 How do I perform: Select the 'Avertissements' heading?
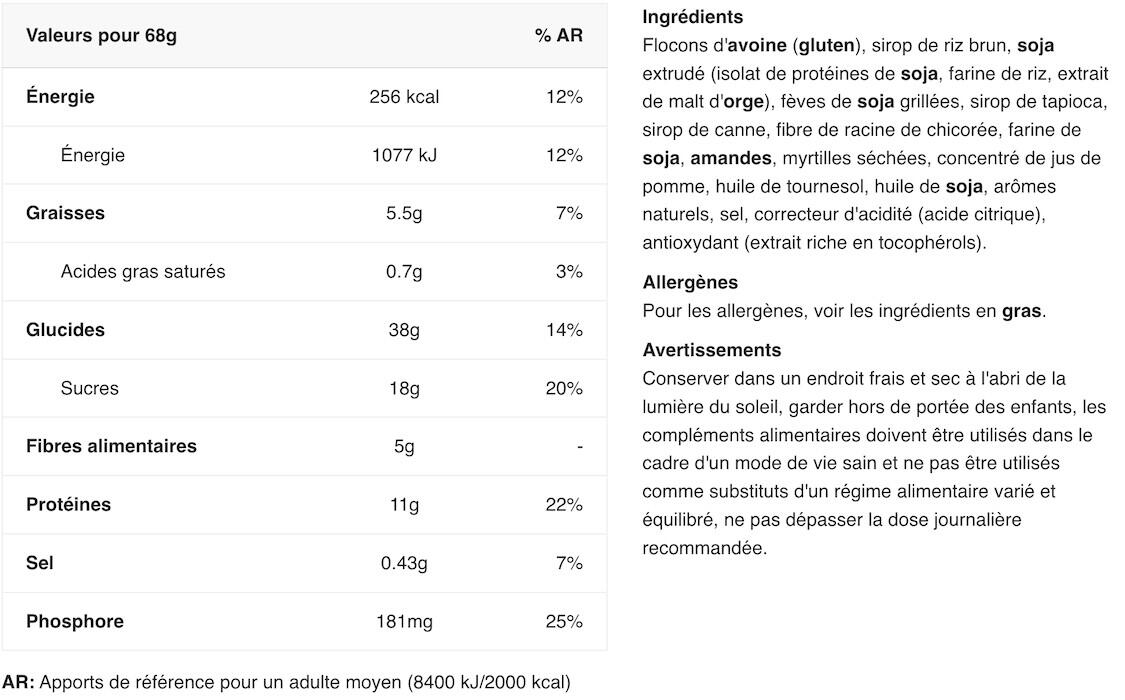(x=711, y=350)
